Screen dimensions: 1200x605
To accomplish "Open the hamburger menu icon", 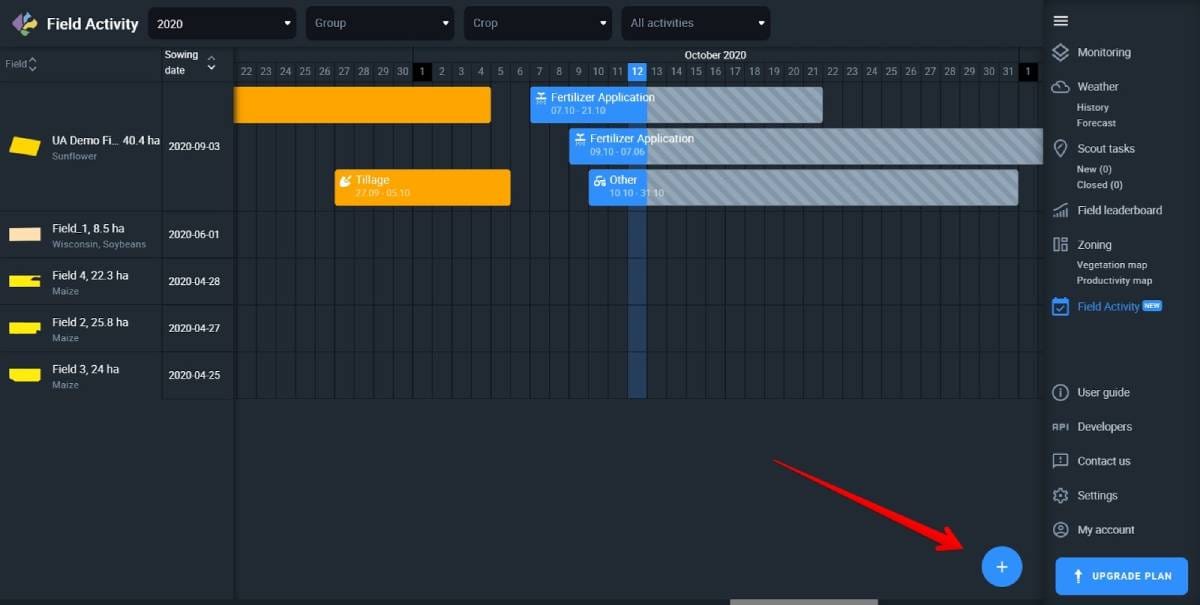I will pyautogui.click(x=1061, y=21).
